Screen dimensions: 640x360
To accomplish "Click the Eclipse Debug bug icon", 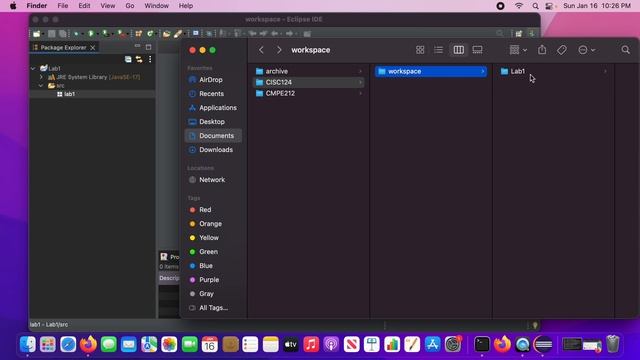I will click(76, 33).
